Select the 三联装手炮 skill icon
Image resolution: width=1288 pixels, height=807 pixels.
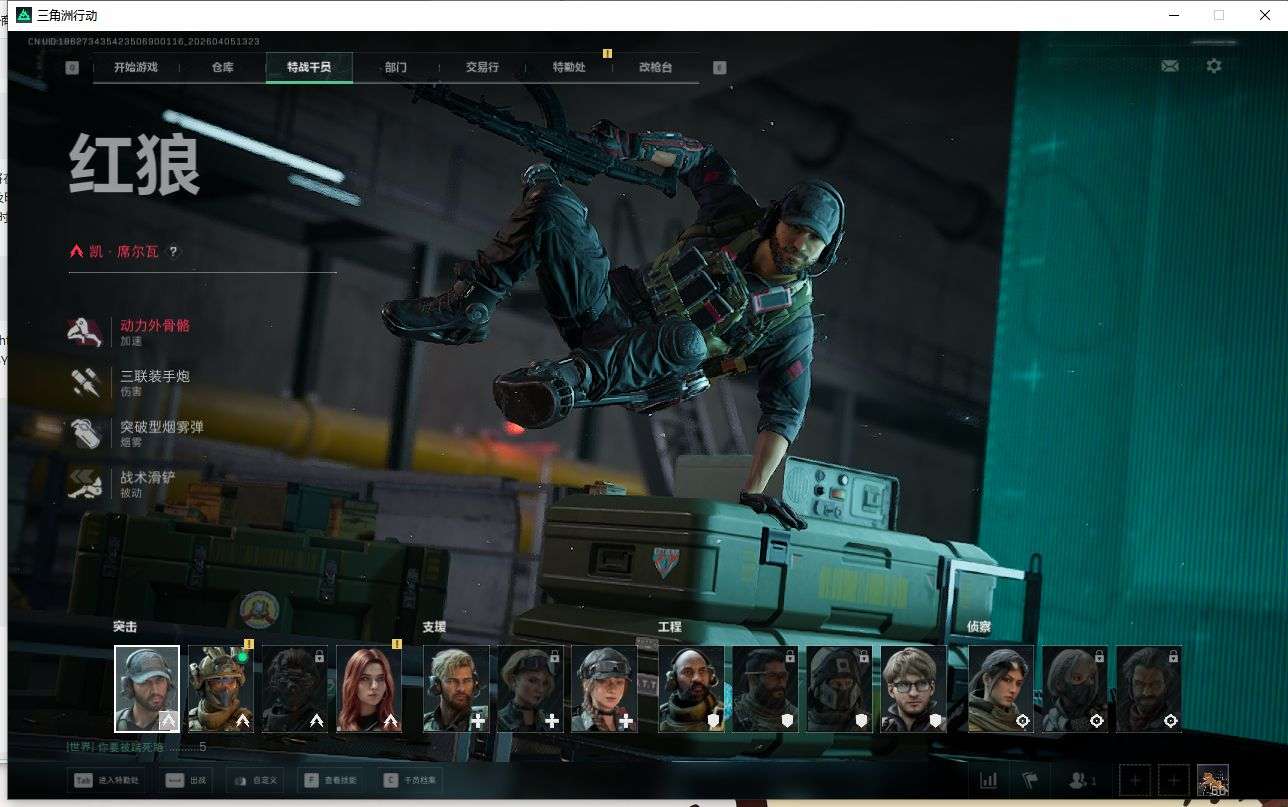85,383
